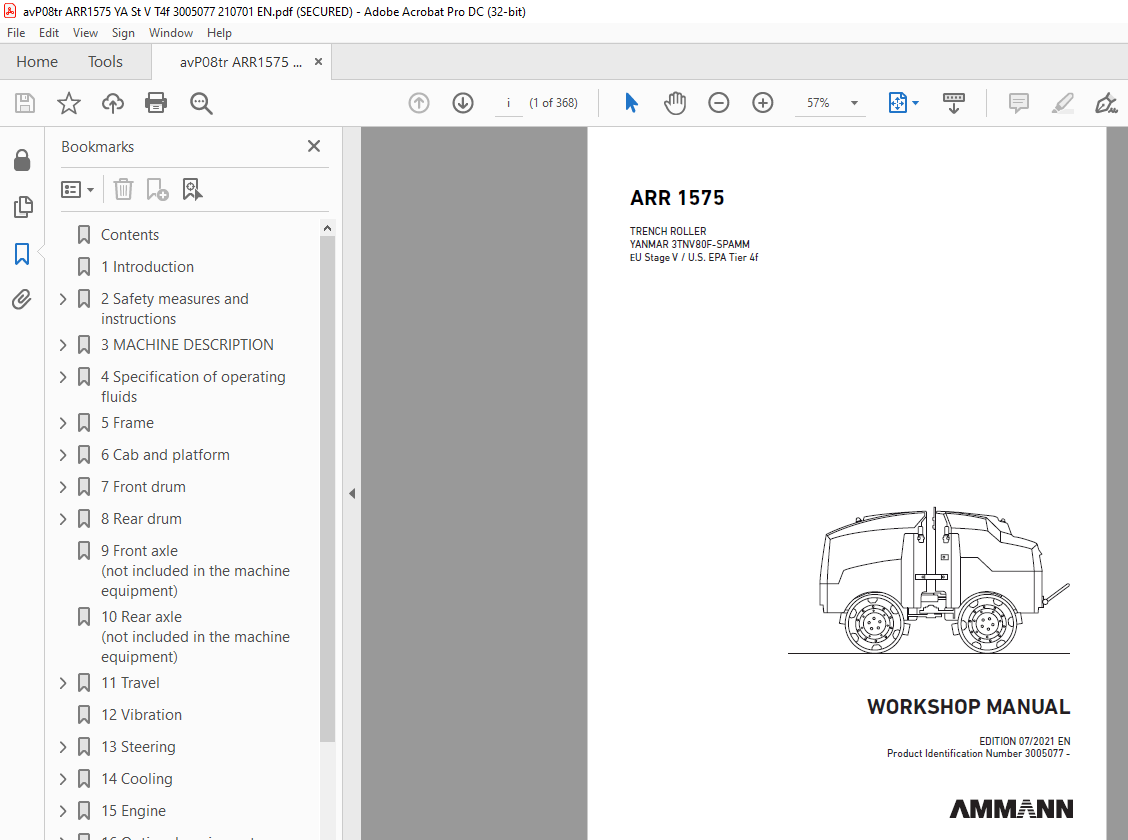Screen dimensions: 1128x840
Task: Expand 7 Front drum bookmark
Action: pos(63,487)
